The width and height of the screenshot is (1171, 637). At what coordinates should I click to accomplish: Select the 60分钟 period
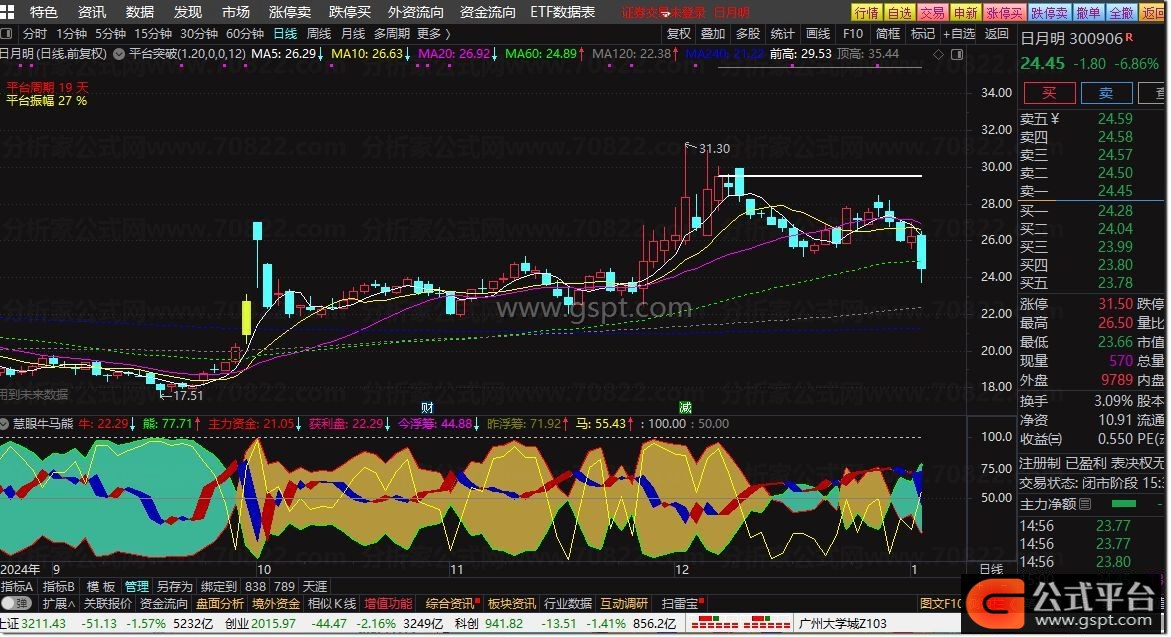(x=245, y=34)
